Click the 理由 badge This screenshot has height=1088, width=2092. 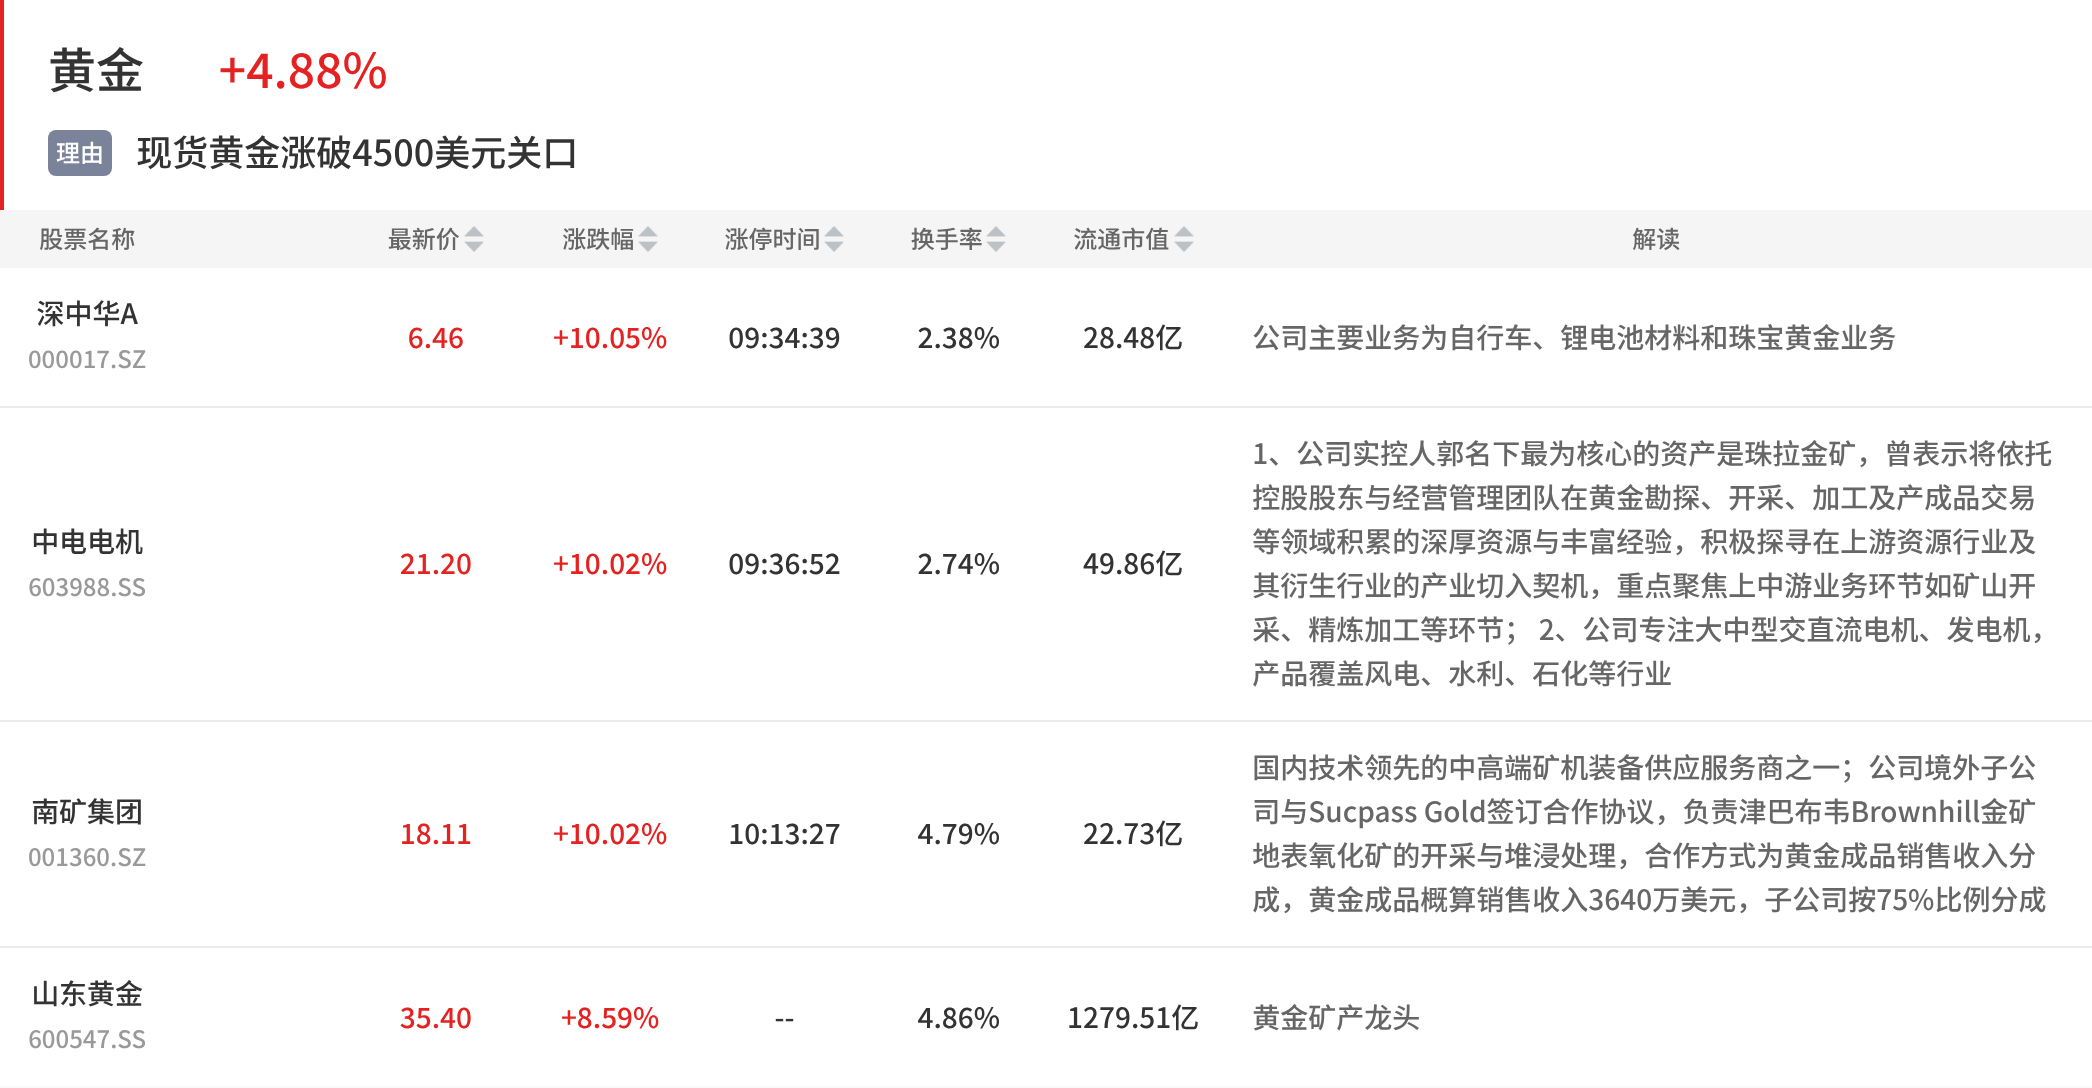point(80,153)
